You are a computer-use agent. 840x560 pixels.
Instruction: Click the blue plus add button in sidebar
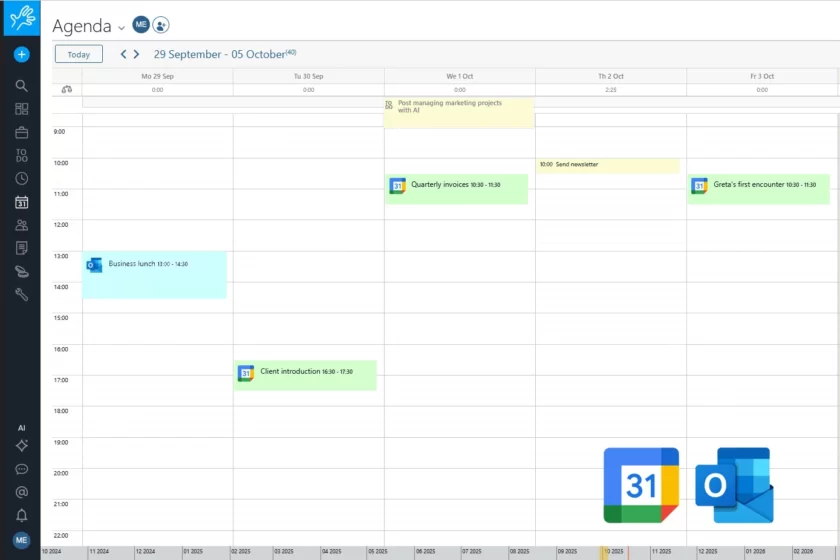coord(21,55)
